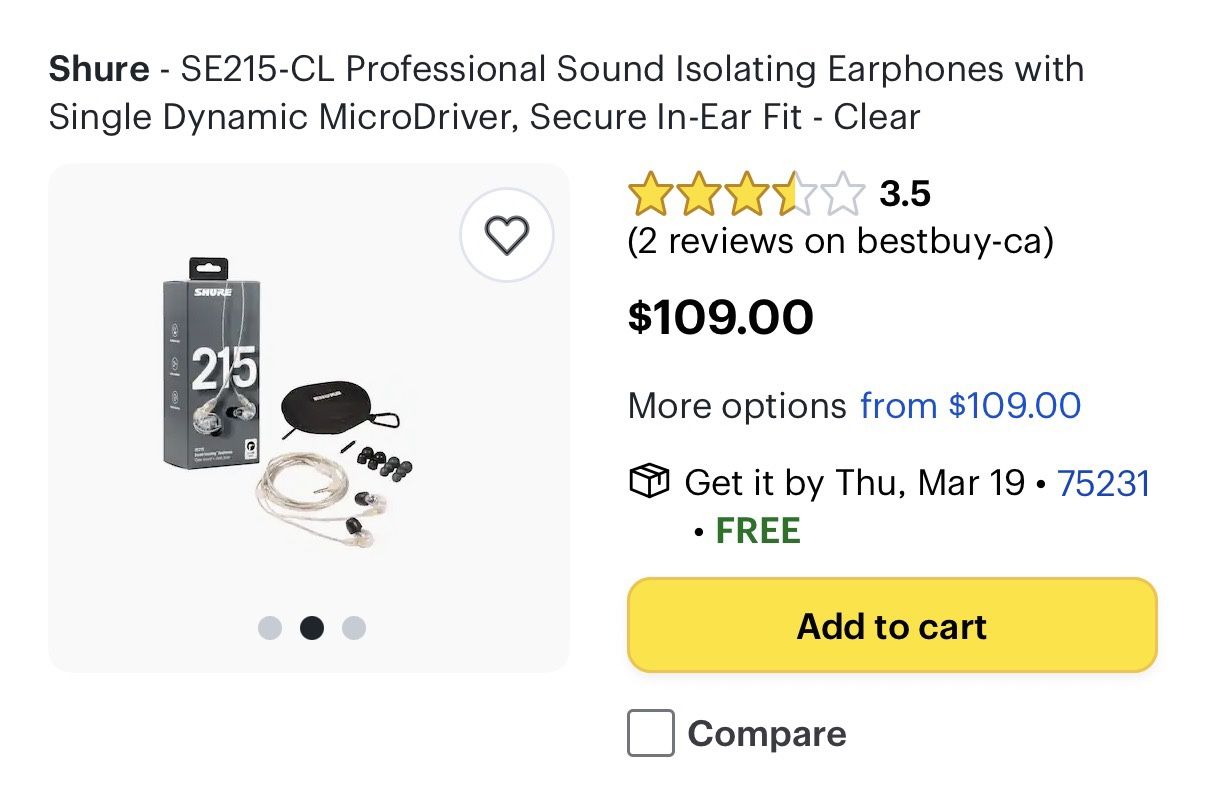This screenshot has height=802, width=1206.
Task: Open the "from $109.00" options link
Action: coord(970,406)
